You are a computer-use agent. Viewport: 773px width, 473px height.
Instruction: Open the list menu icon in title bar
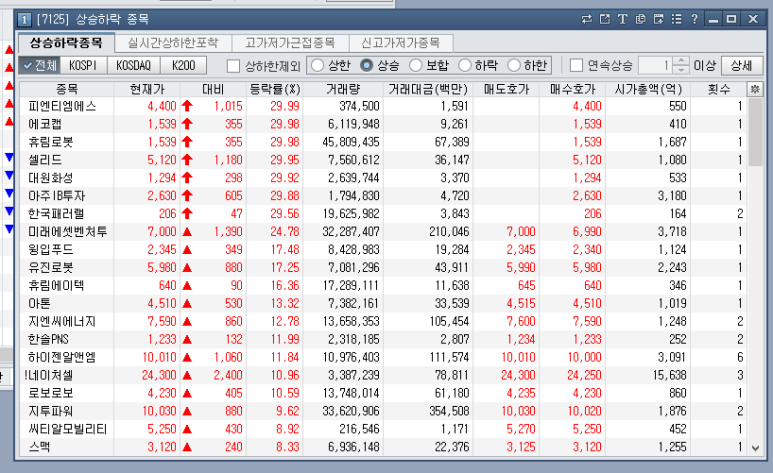[676, 19]
